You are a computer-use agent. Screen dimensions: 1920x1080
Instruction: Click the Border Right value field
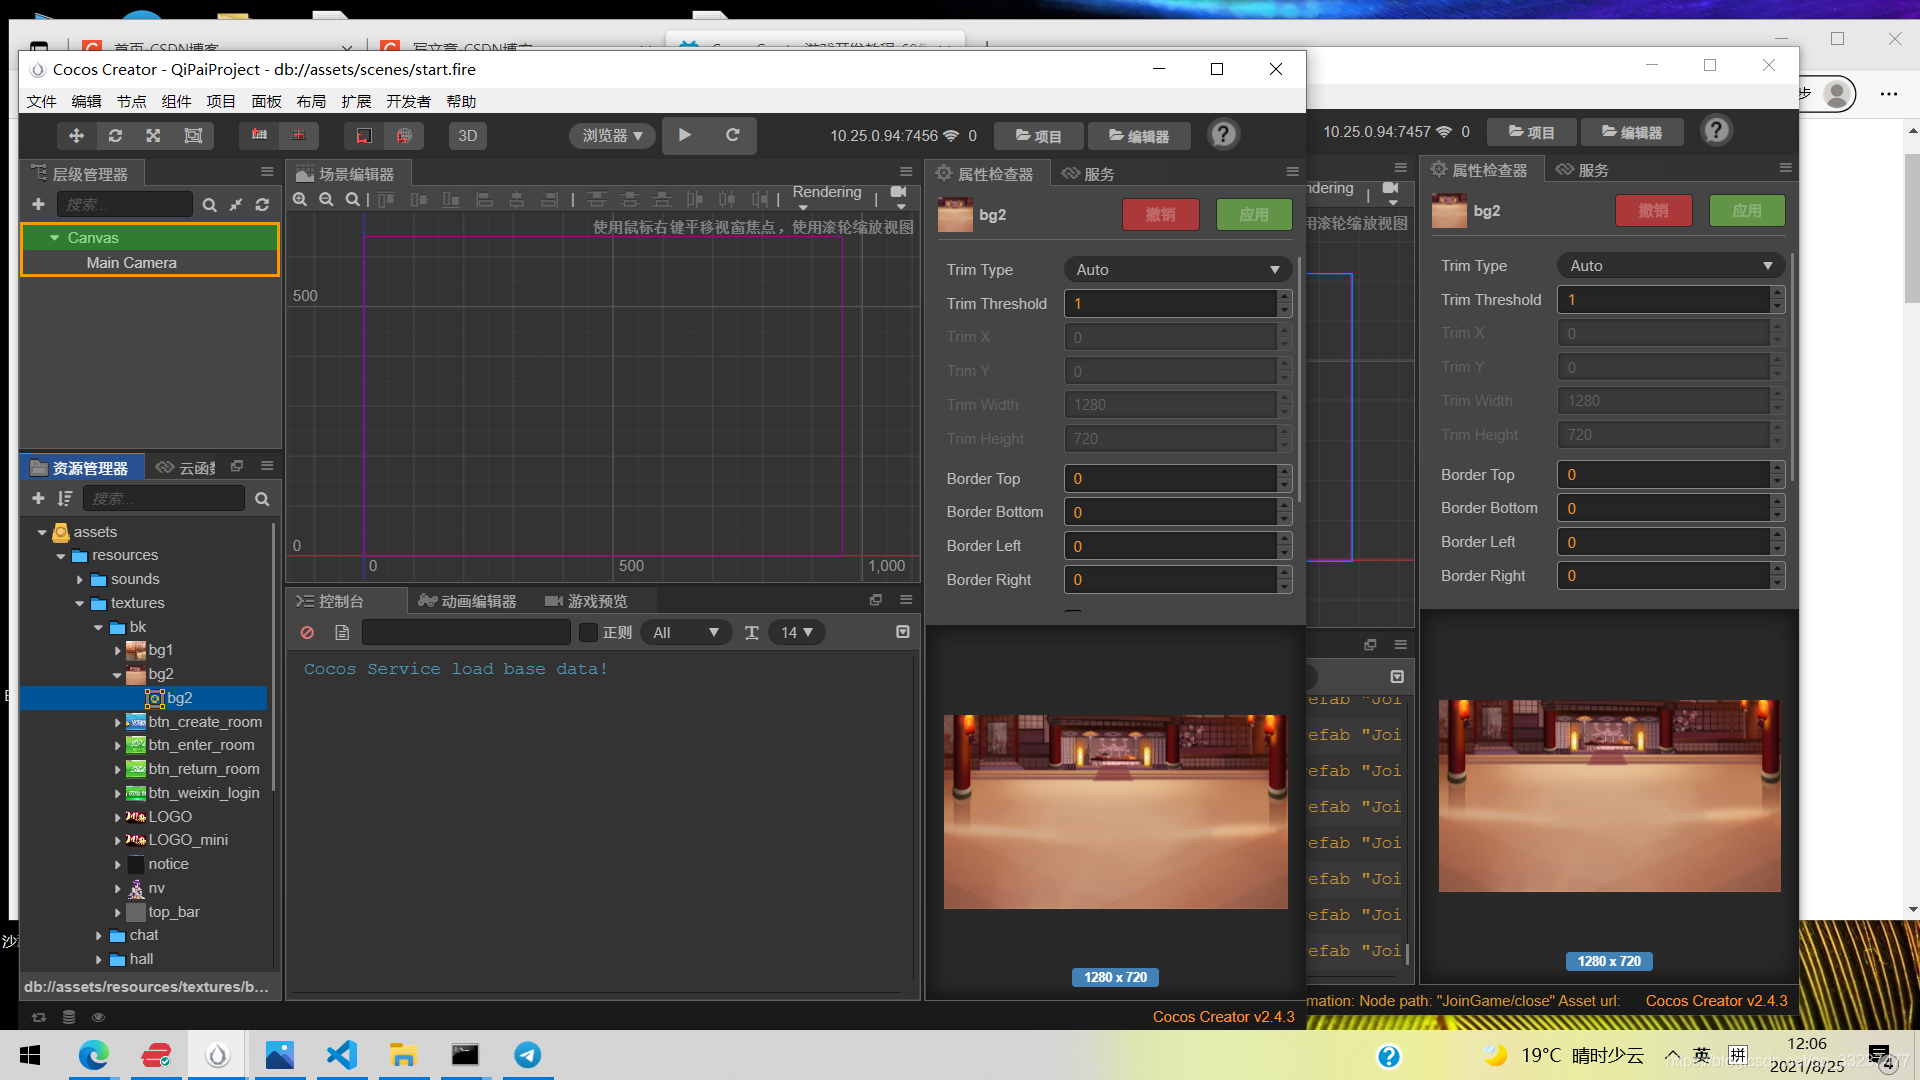pyautogui.click(x=1170, y=580)
